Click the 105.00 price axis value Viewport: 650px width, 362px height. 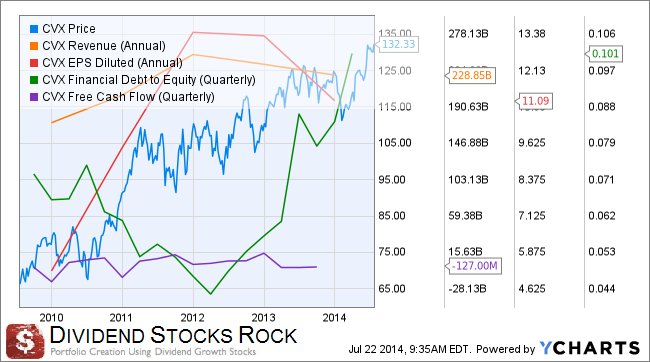[395, 143]
